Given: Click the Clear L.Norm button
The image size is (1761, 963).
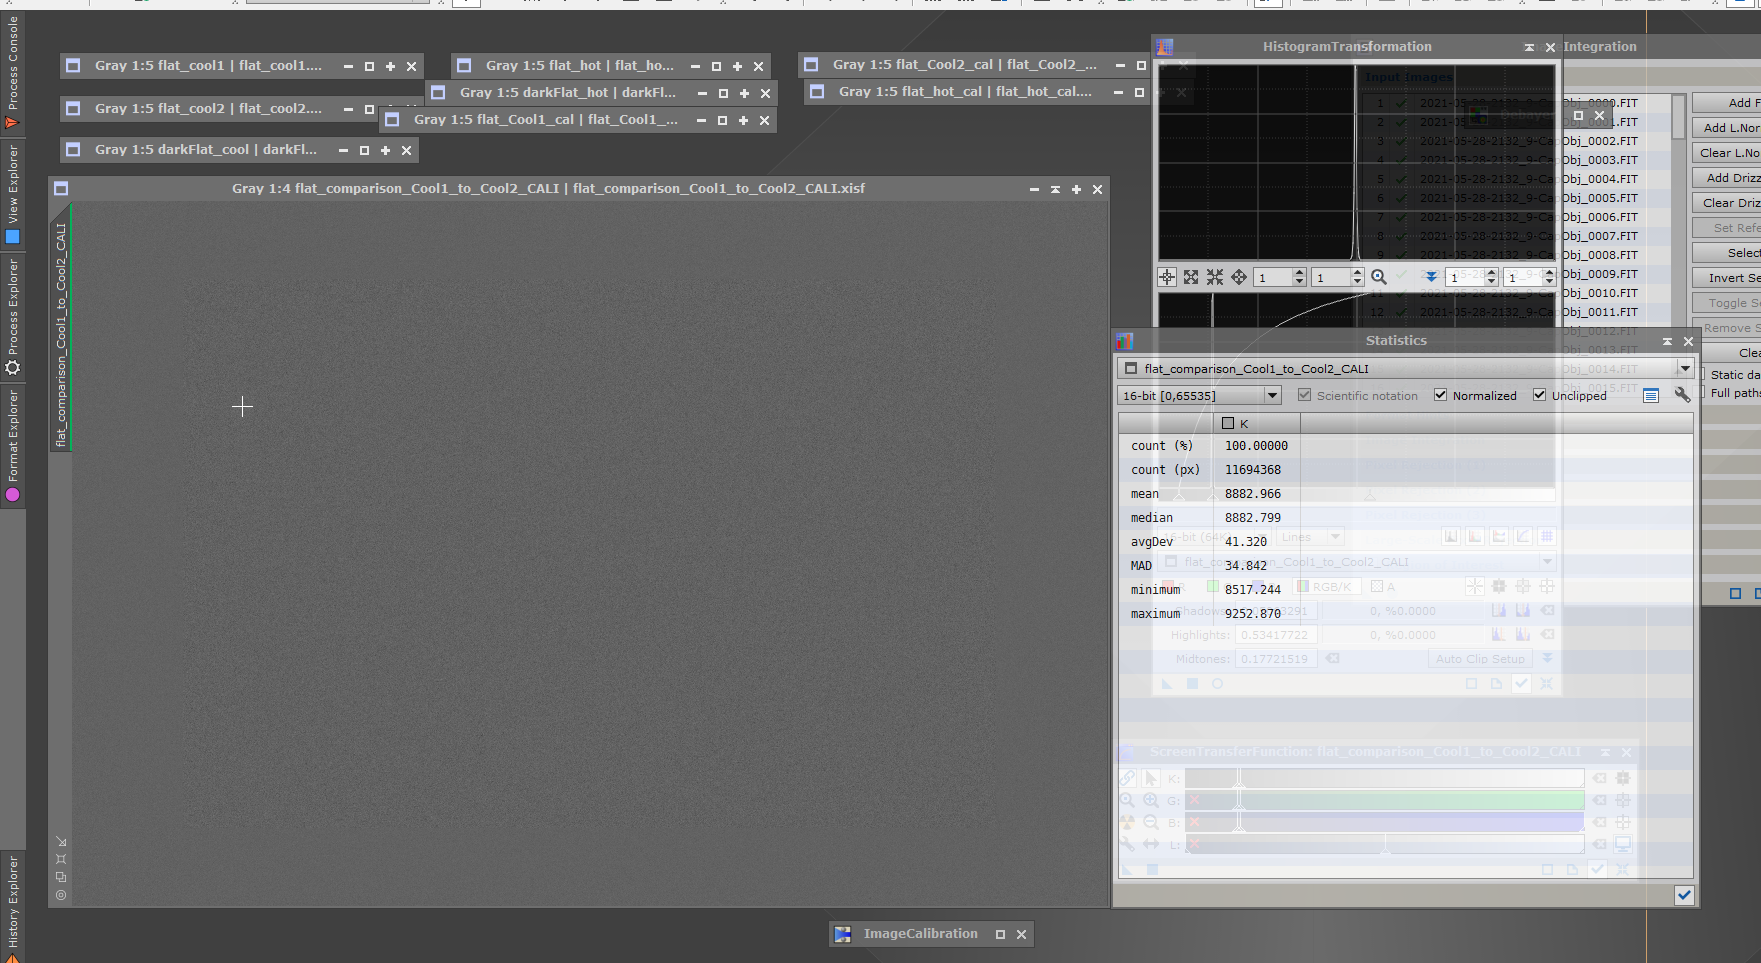Looking at the screenshot, I should [x=1727, y=153].
